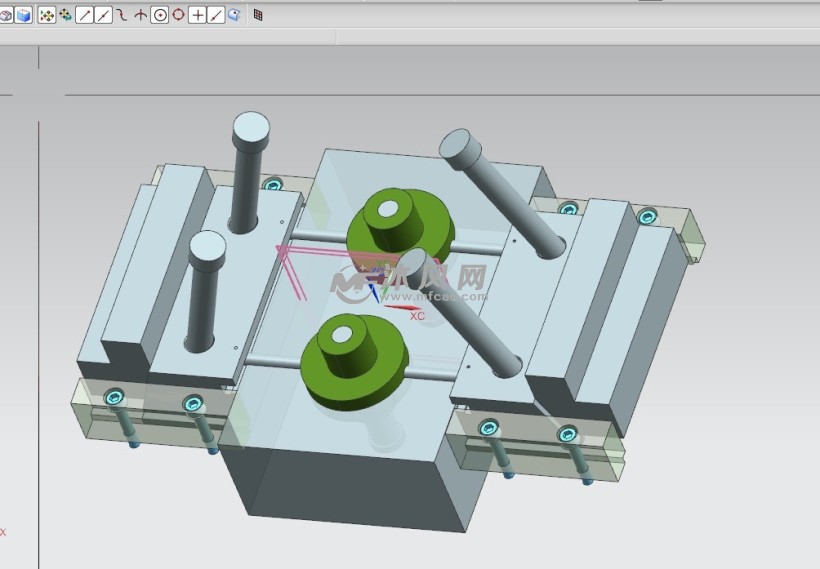The width and height of the screenshot is (820, 569).
Task: Pick the top-right angled pin
Action: pyautogui.click(x=500, y=190)
